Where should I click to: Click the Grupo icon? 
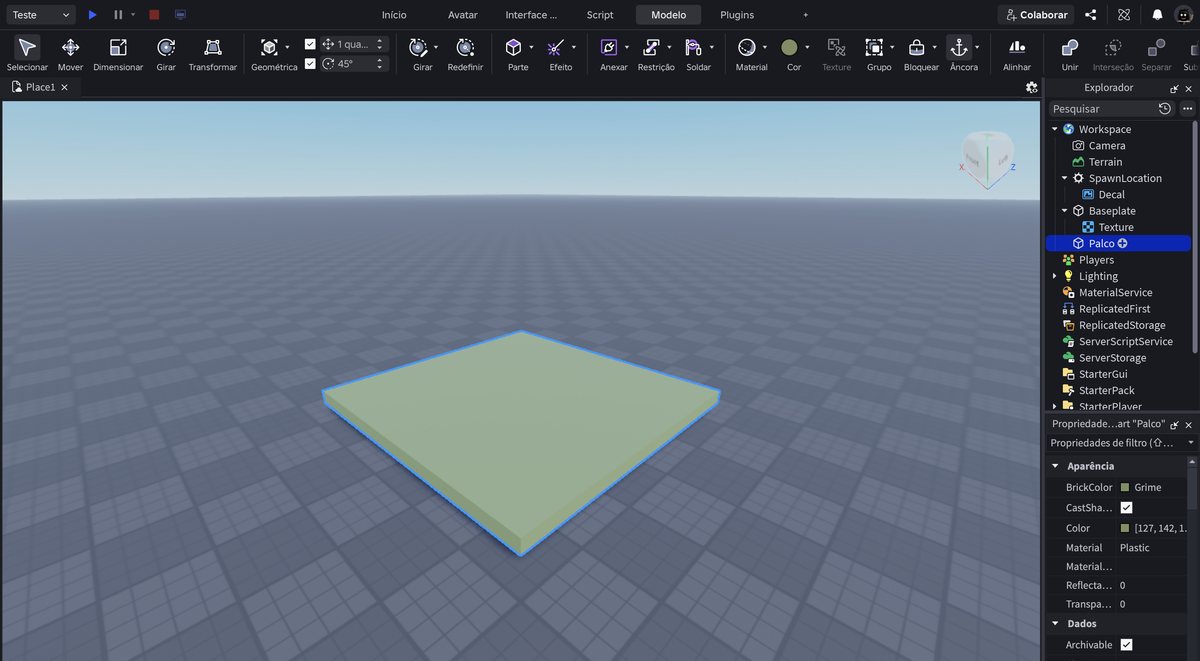pos(874,47)
